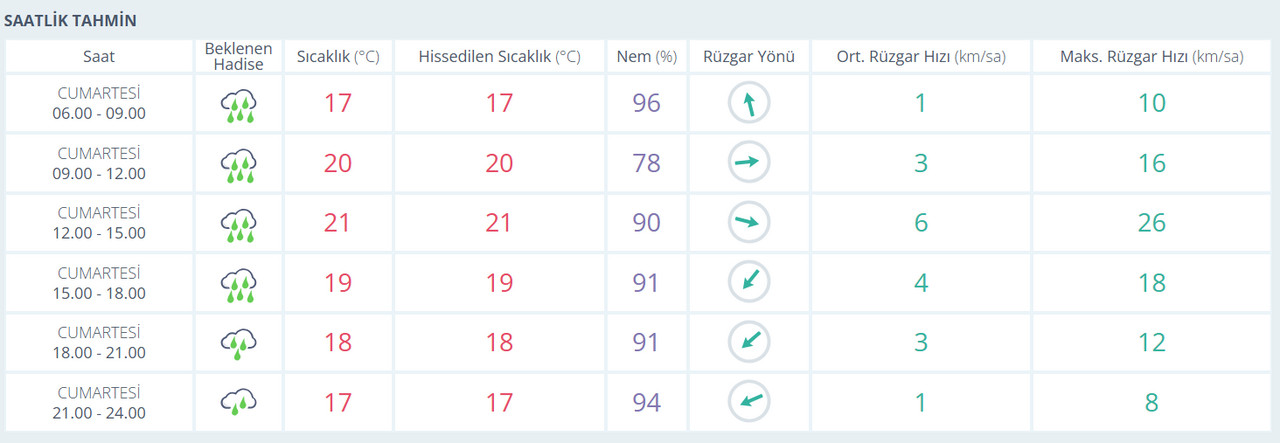Click the wind direction arrow for 12.00 - 15.00
The height and width of the screenshot is (443, 1280).
(748, 223)
